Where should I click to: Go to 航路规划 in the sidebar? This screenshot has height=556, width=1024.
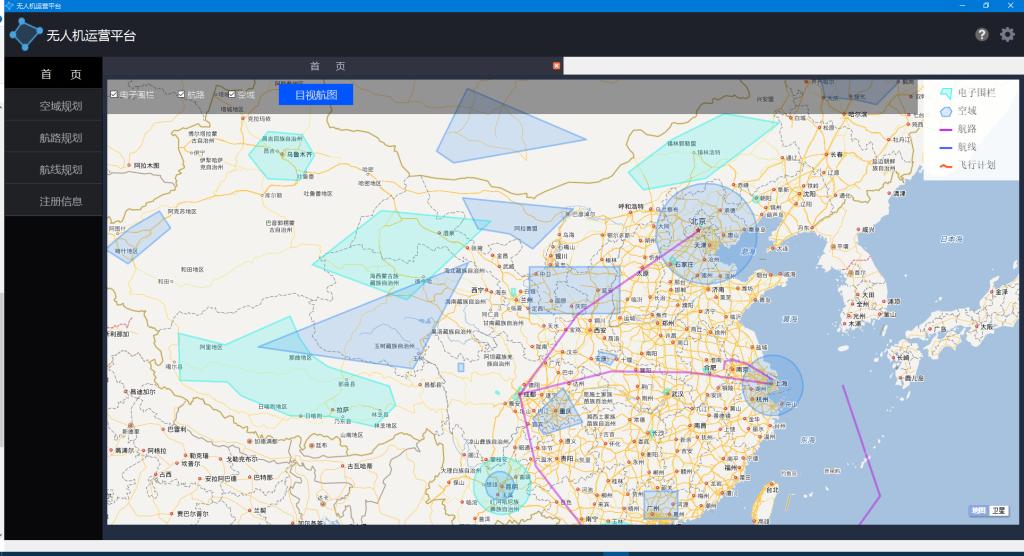61,138
